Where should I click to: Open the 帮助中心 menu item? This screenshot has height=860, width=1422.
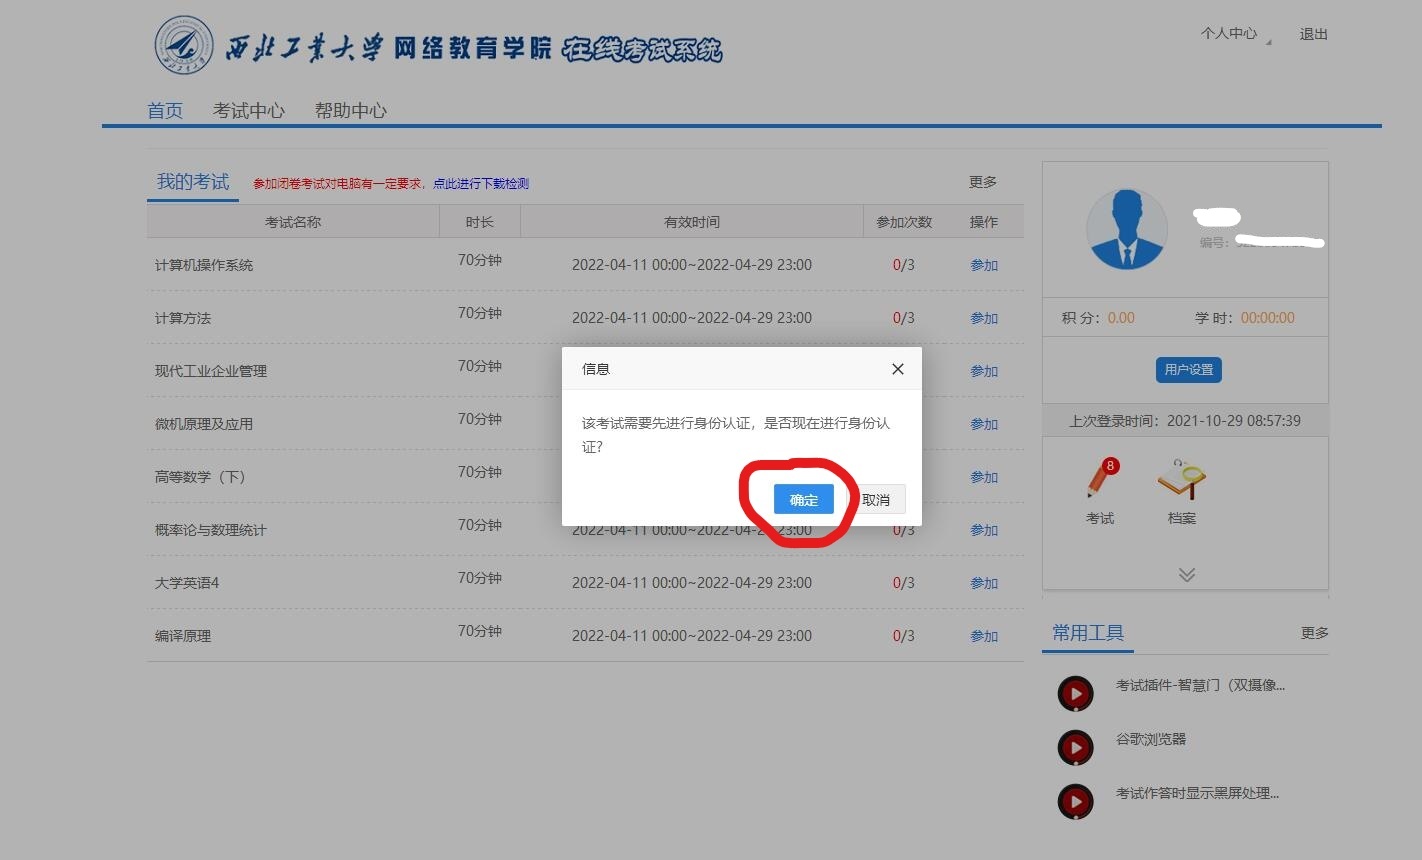click(x=350, y=110)
